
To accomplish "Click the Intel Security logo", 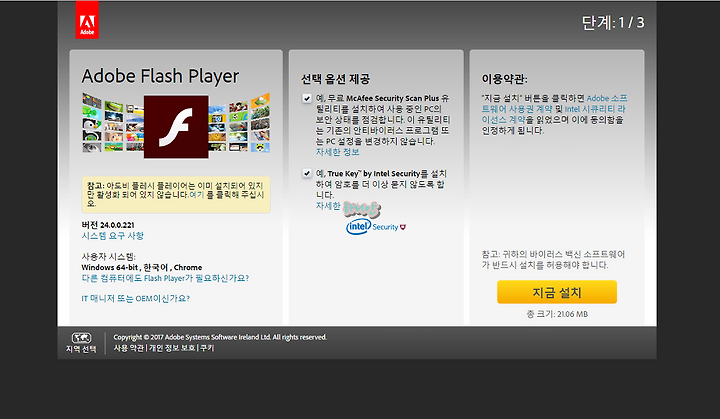I will 376,226.
